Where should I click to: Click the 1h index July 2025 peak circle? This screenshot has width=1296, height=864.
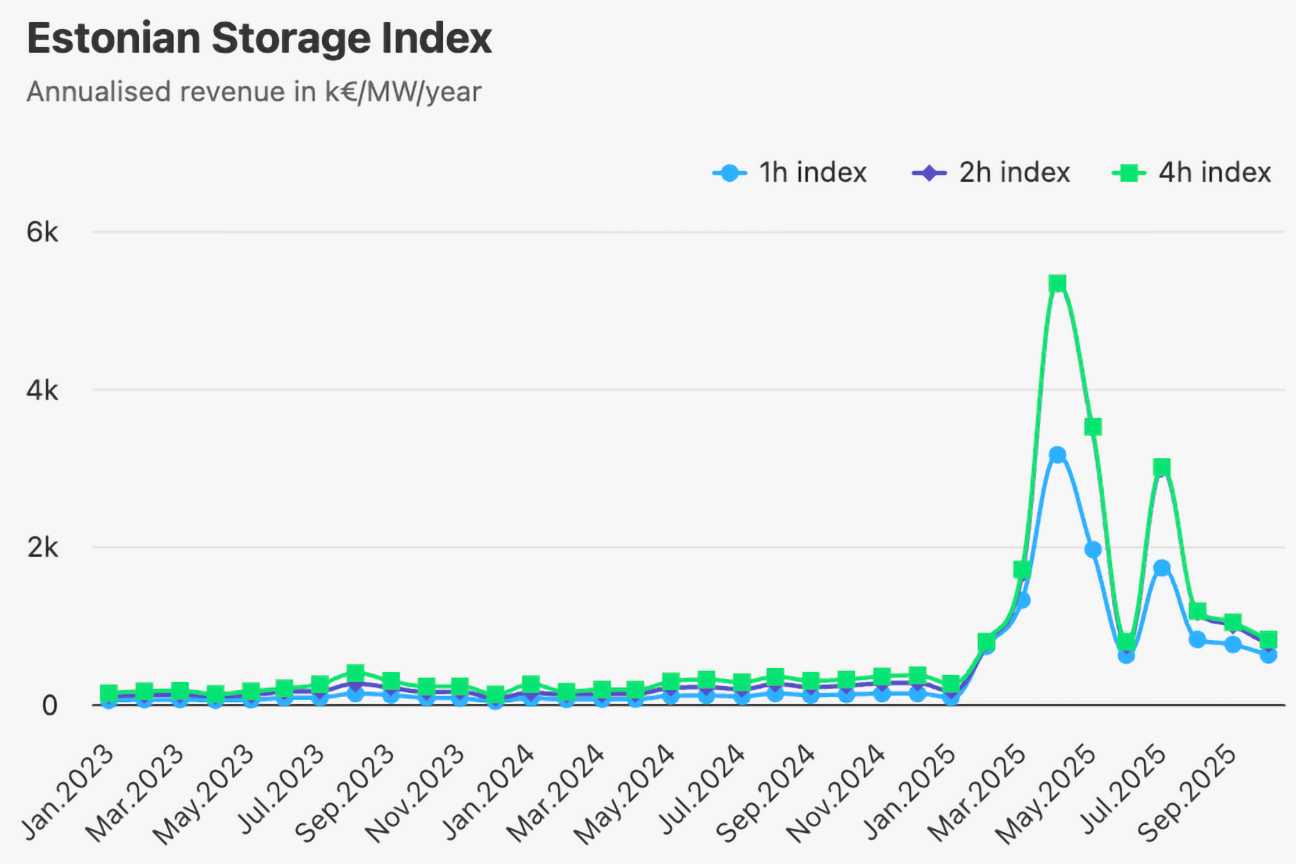tap(1162, 567)
